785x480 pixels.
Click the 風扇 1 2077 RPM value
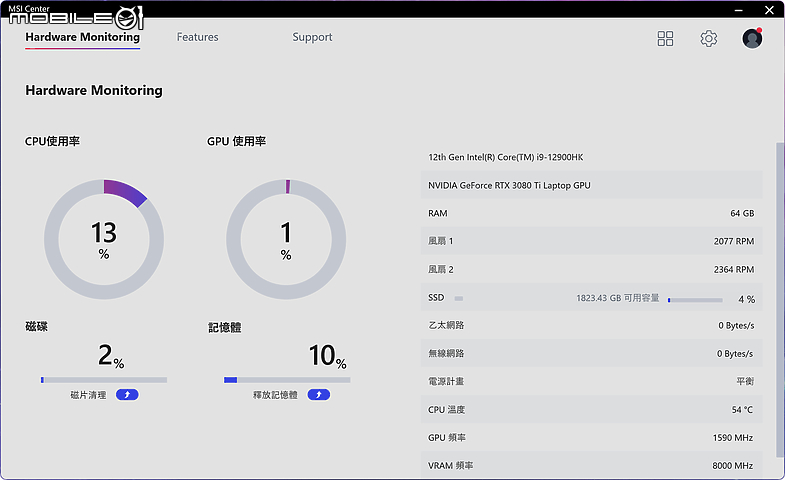[733, 241]
